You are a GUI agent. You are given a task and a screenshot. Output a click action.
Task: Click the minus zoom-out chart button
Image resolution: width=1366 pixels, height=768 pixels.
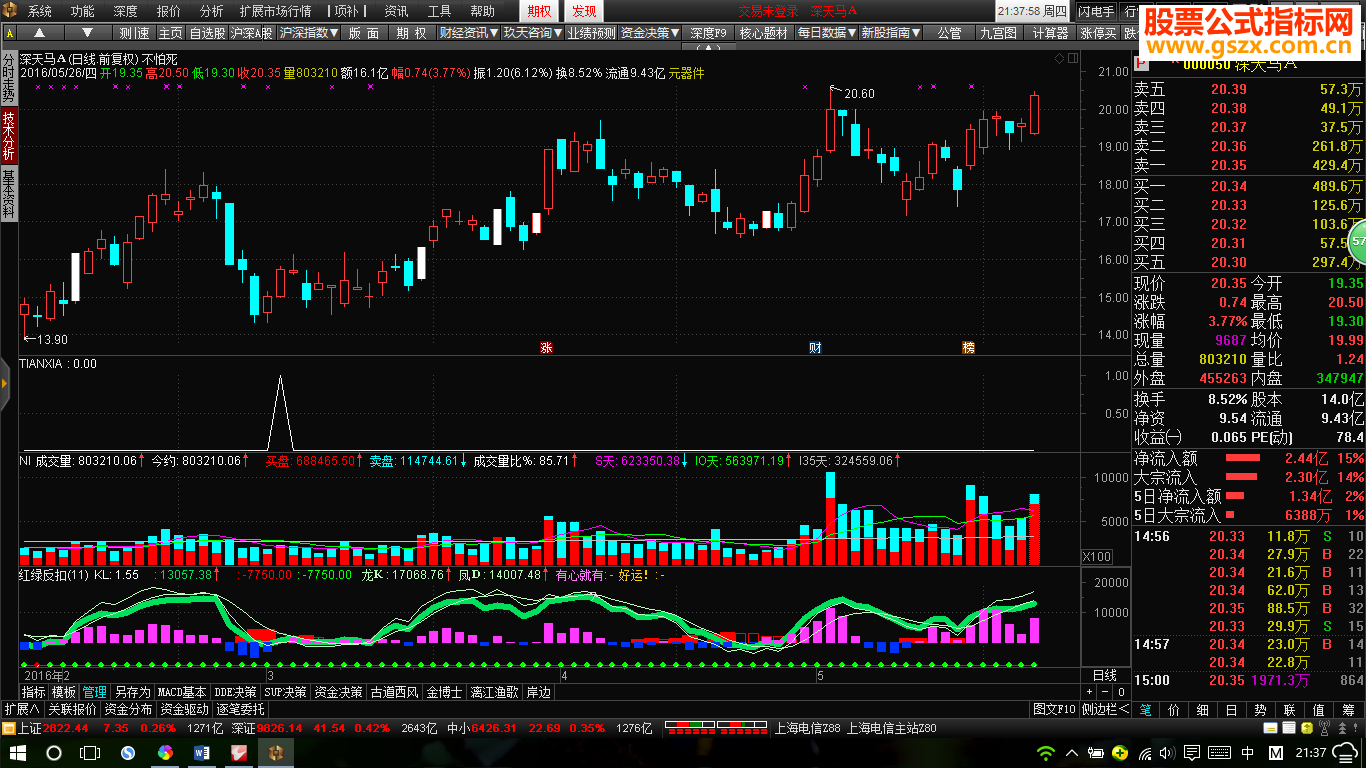click(x=1104, y=692)
